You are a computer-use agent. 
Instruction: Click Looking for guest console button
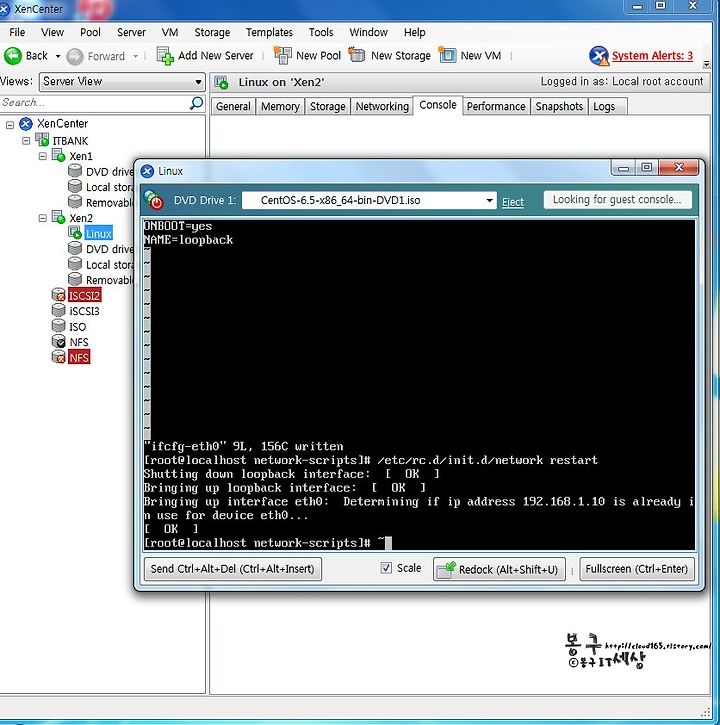(x=617, y=199)
